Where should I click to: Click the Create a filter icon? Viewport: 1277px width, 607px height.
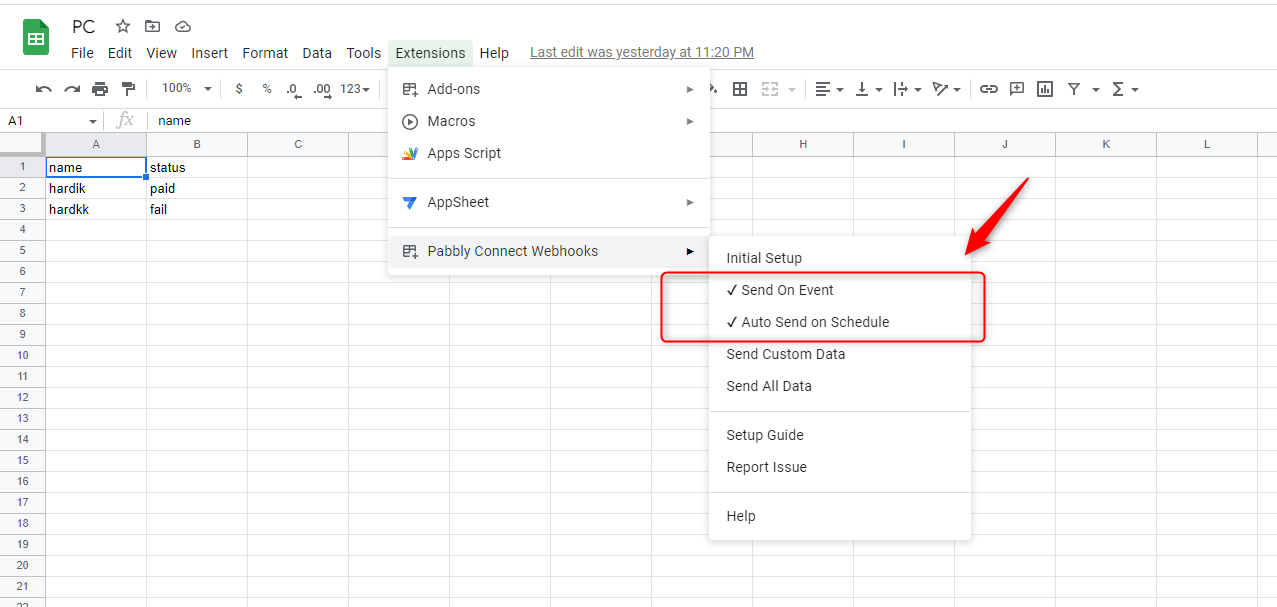pyautogui.click(x=1074, y=89)
